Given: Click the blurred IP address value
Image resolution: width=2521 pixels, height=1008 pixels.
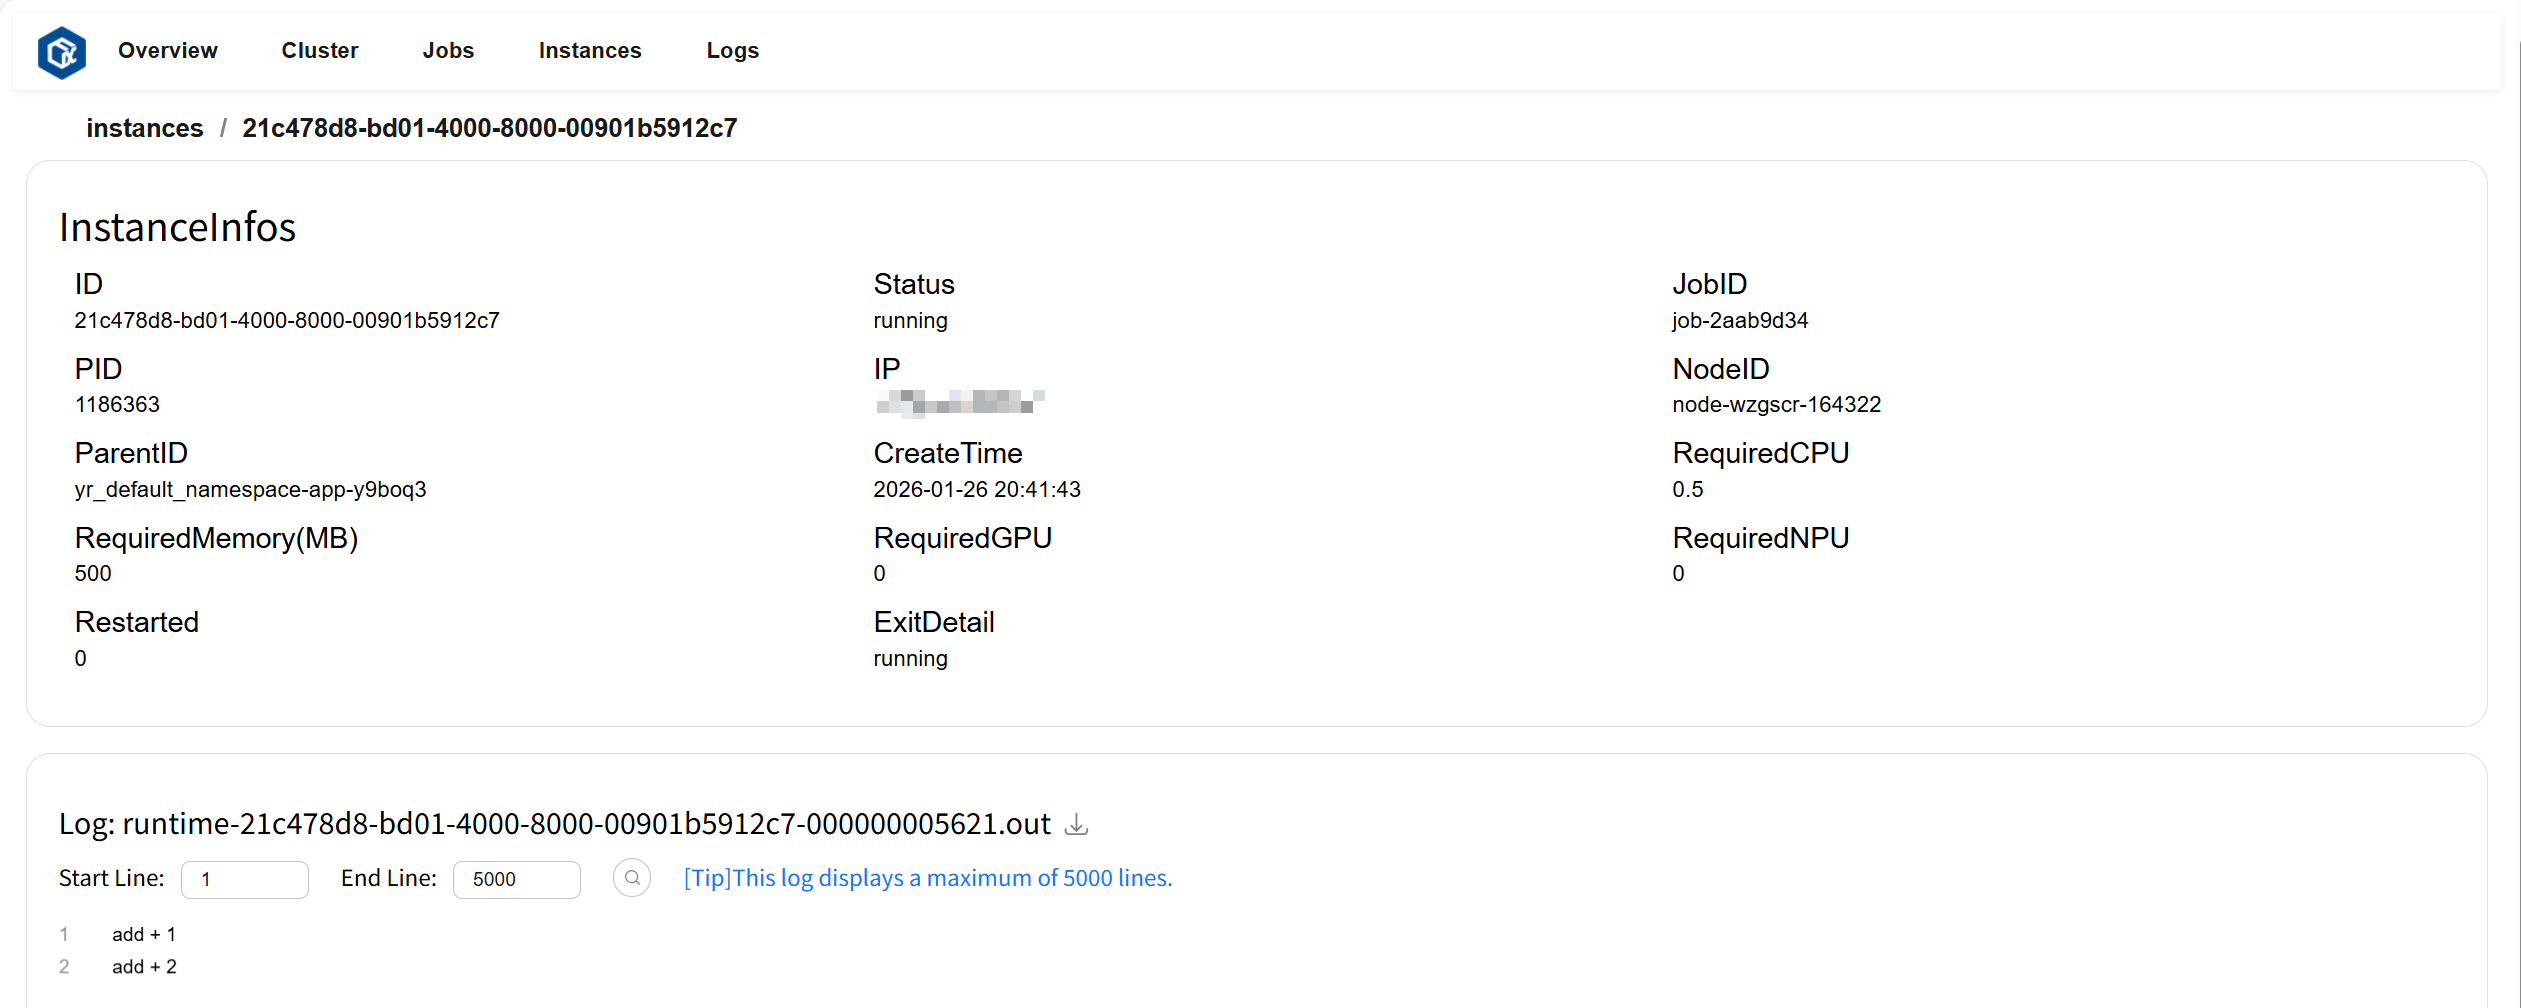Looking at the screenshot, I should pos(959,402).
